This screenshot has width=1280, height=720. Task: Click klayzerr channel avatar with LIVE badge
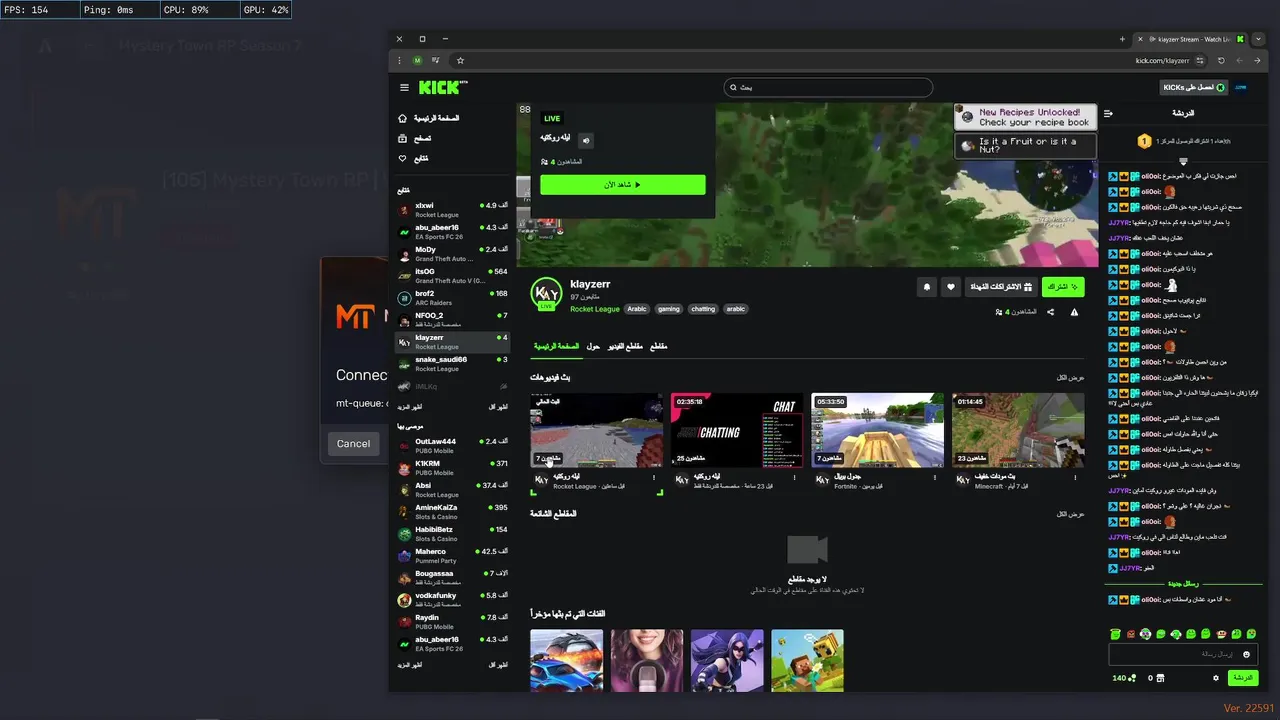point(546,294)
